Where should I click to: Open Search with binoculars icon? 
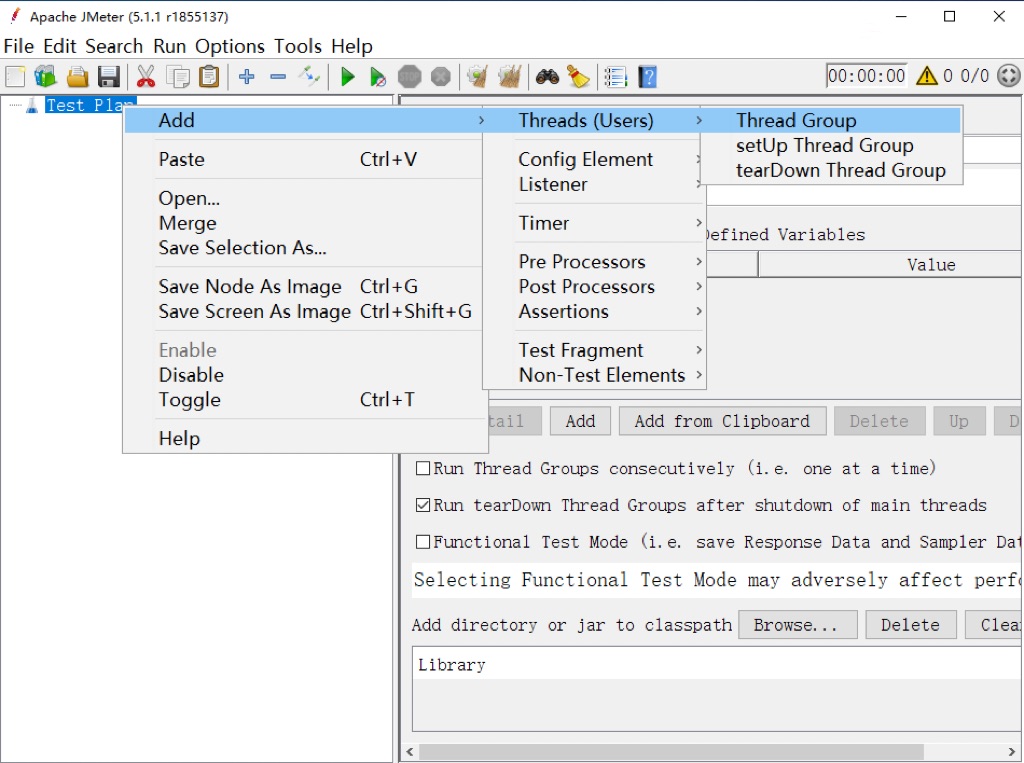(x=547, y=76)
